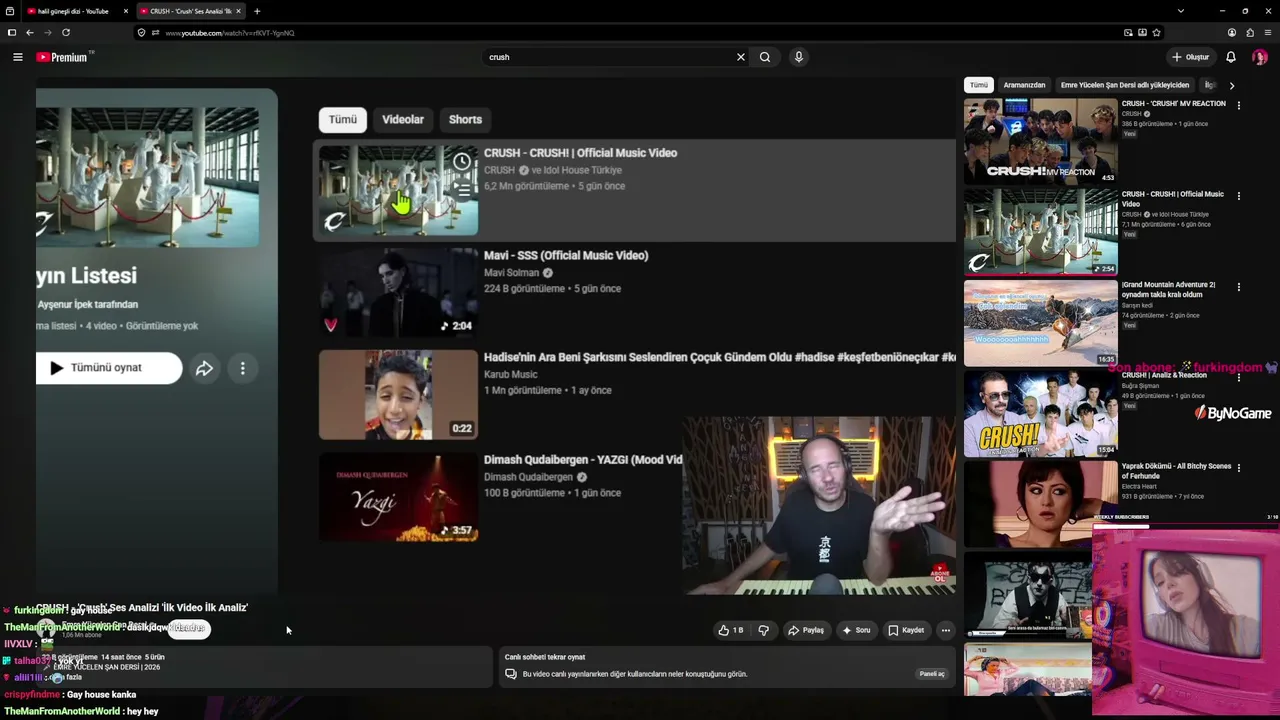Select sidebar Aramanızdan chip
This screenshot has height=720, width=1280.
point(1024,85)
